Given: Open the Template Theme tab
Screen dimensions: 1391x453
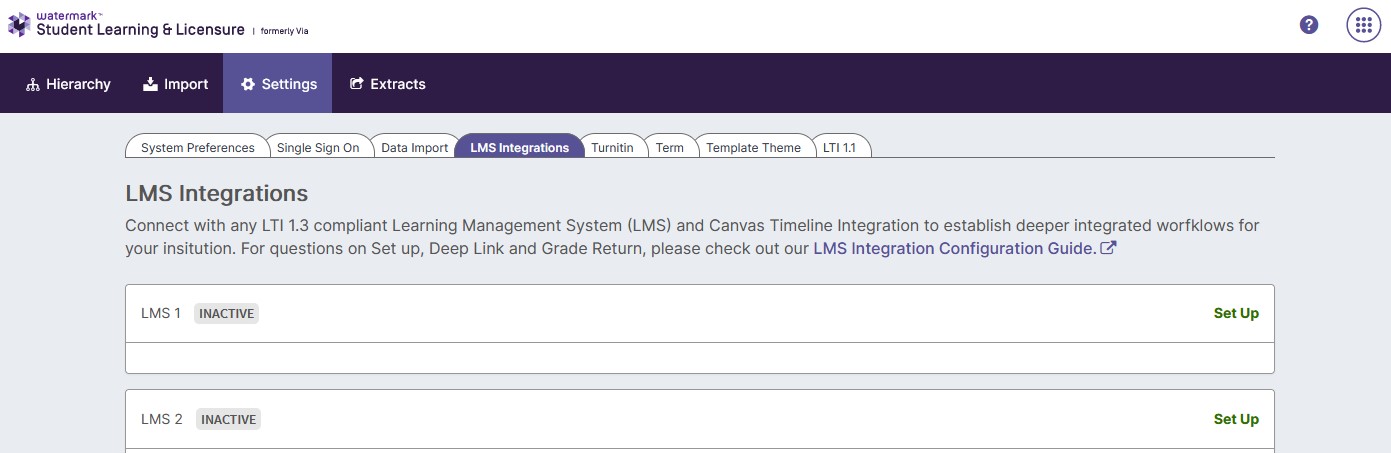Looking at the screenshot, I should tap(753, 147).
